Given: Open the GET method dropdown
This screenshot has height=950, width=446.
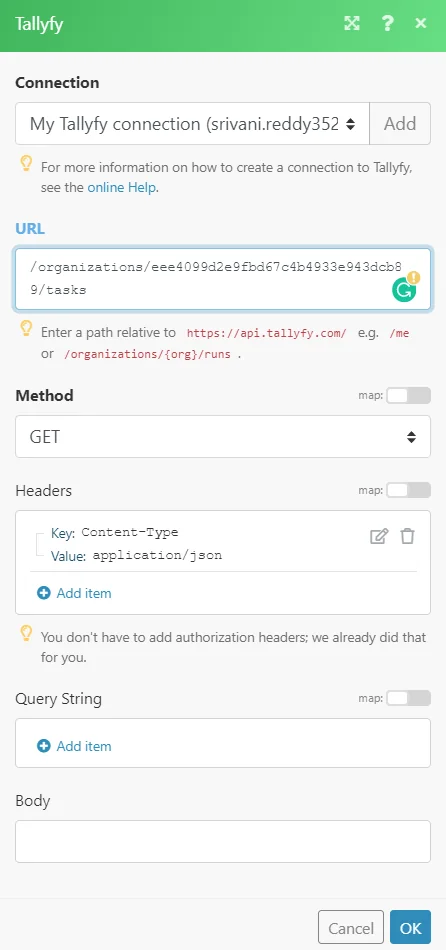Looking at the screenshot, I should (223, 436).
